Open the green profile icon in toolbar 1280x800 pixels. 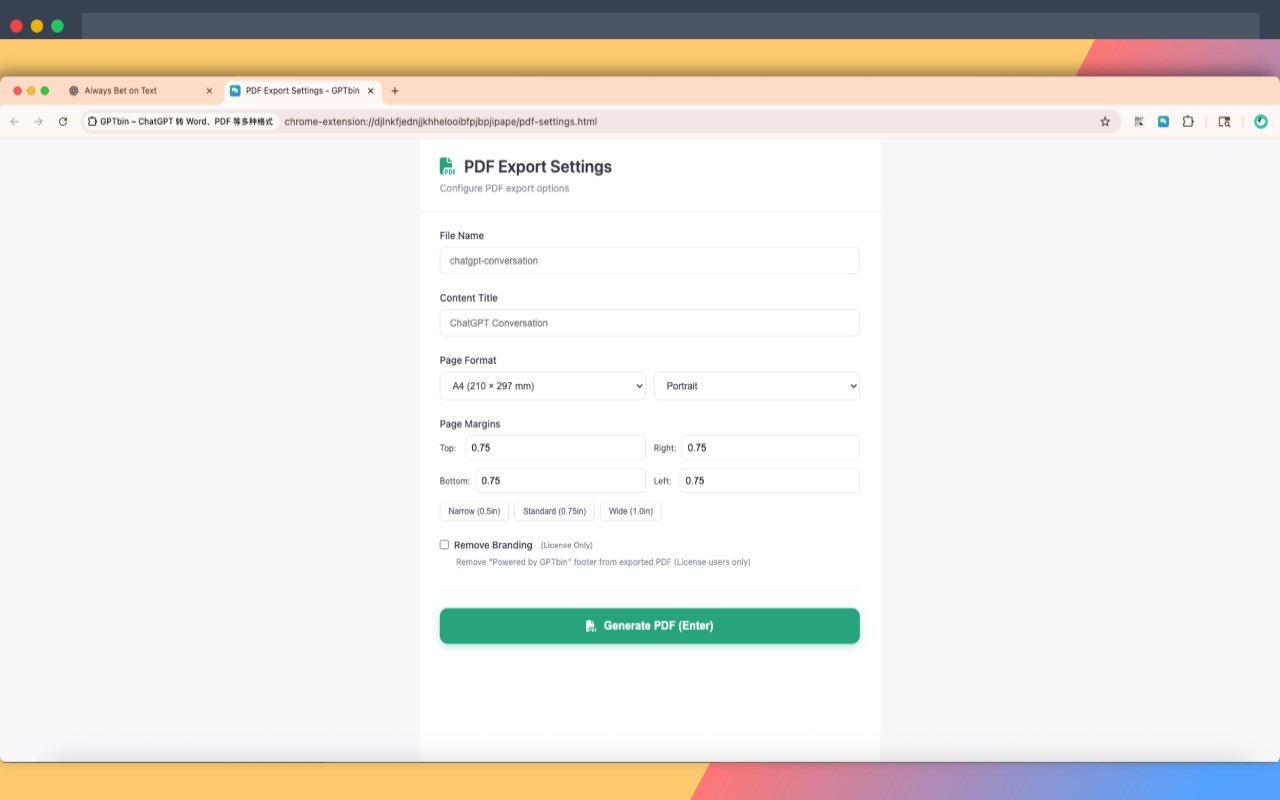point(1261,121)
